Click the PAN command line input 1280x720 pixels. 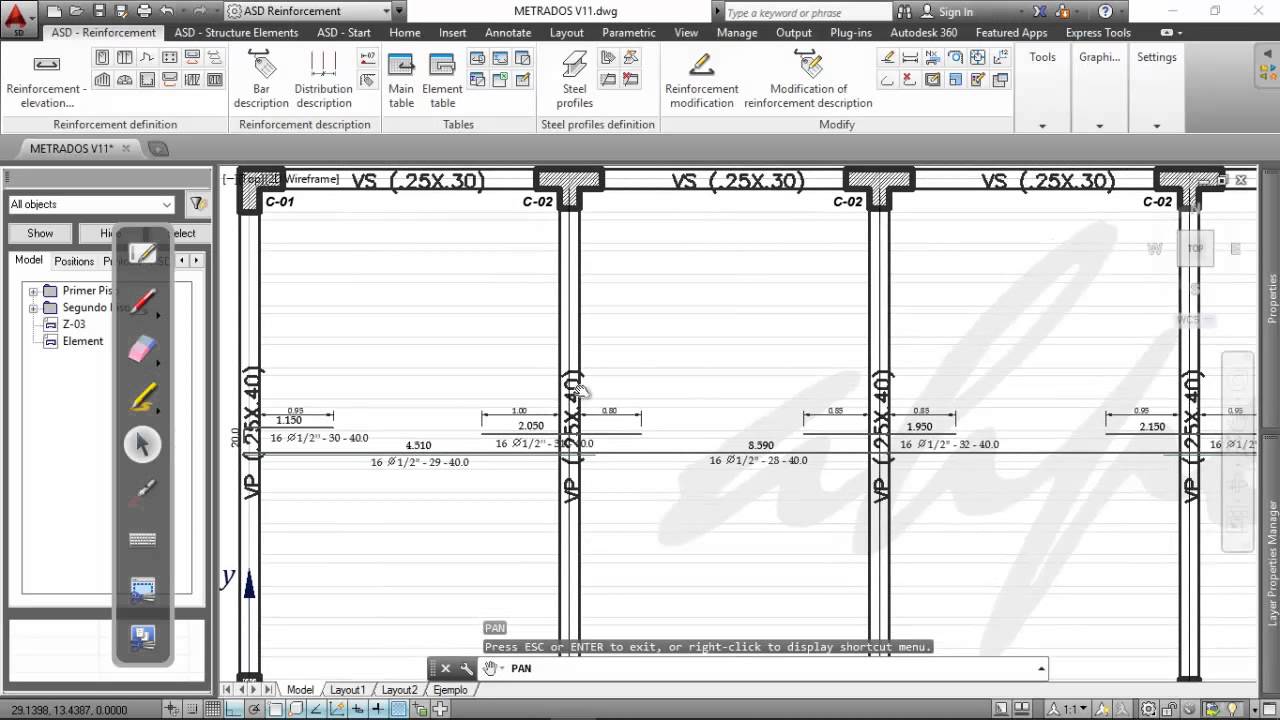pyautogui.click(x=770, y=668)
